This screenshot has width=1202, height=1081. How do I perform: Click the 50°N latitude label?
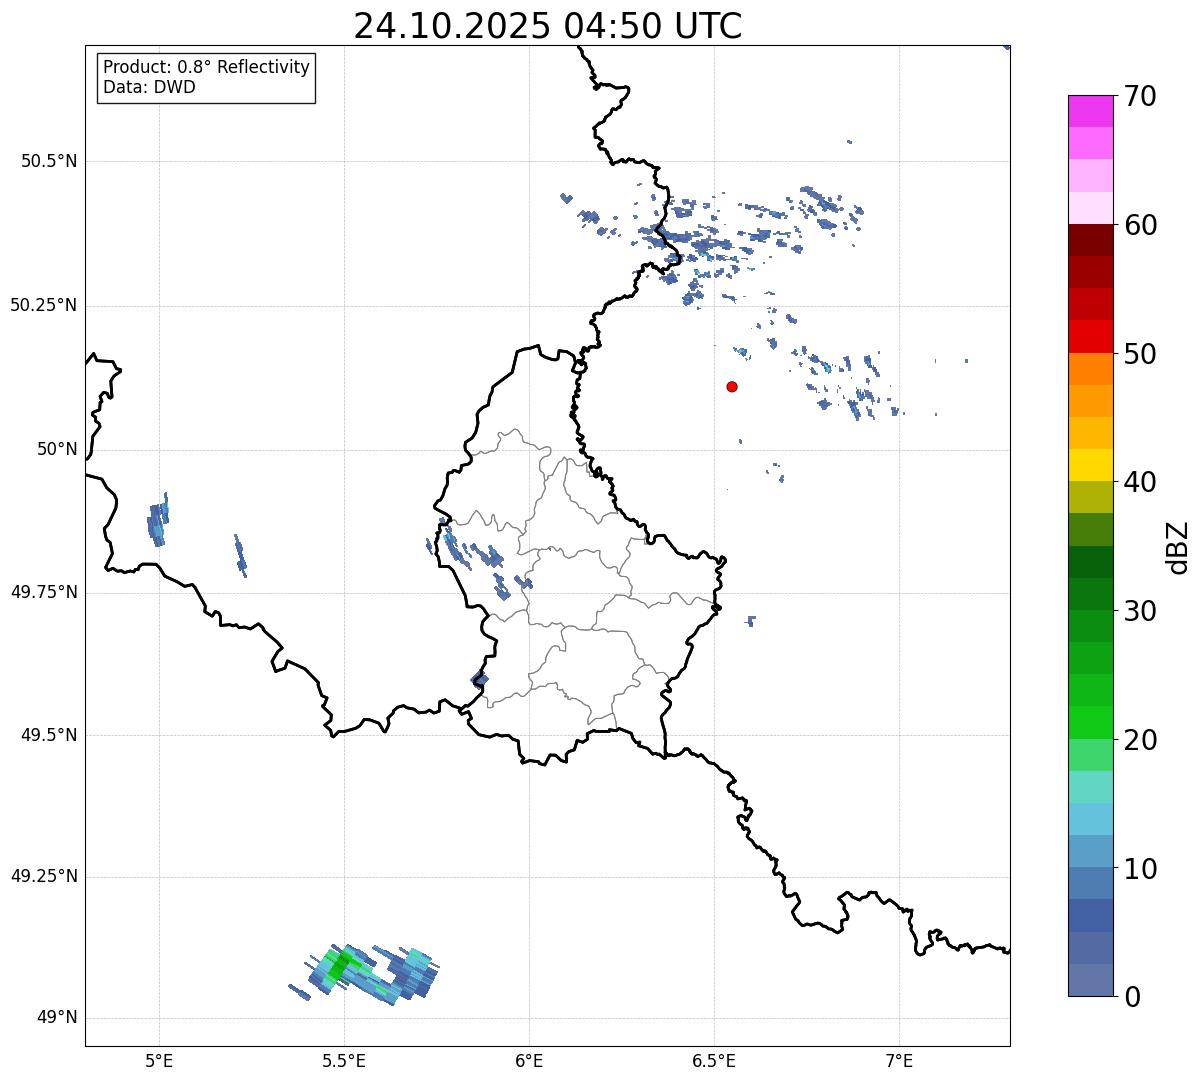pyautogui.click(x=57, y=449)
